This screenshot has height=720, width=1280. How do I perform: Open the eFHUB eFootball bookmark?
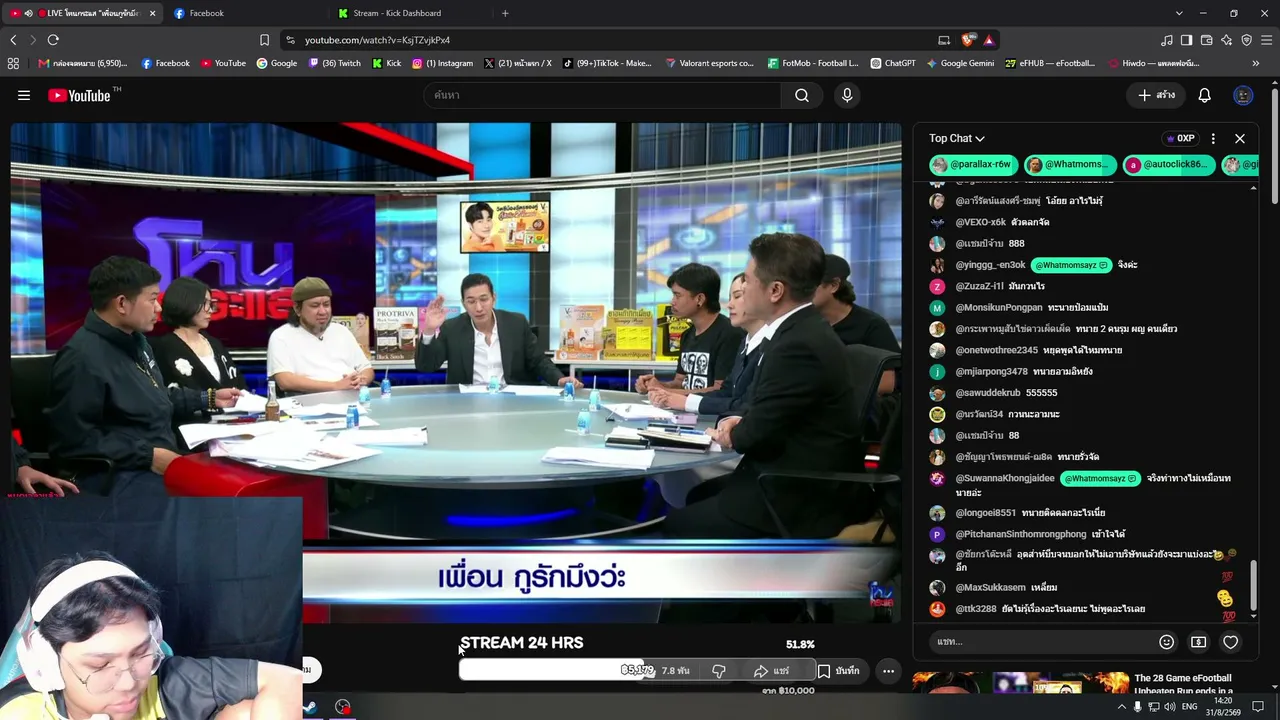point(1050,63)
